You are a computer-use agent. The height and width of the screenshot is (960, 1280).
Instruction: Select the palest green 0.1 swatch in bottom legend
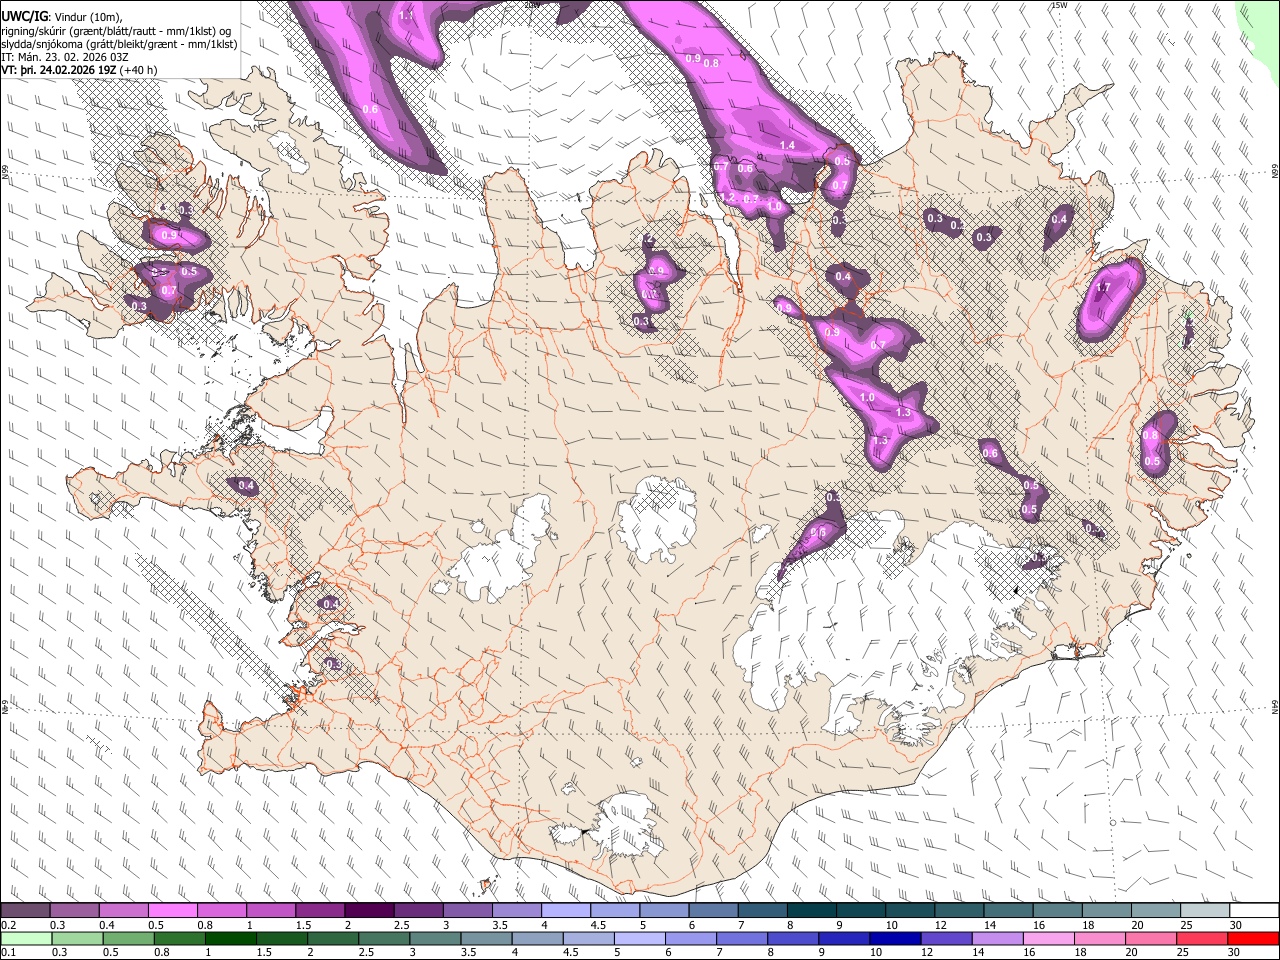click(26, 938)
